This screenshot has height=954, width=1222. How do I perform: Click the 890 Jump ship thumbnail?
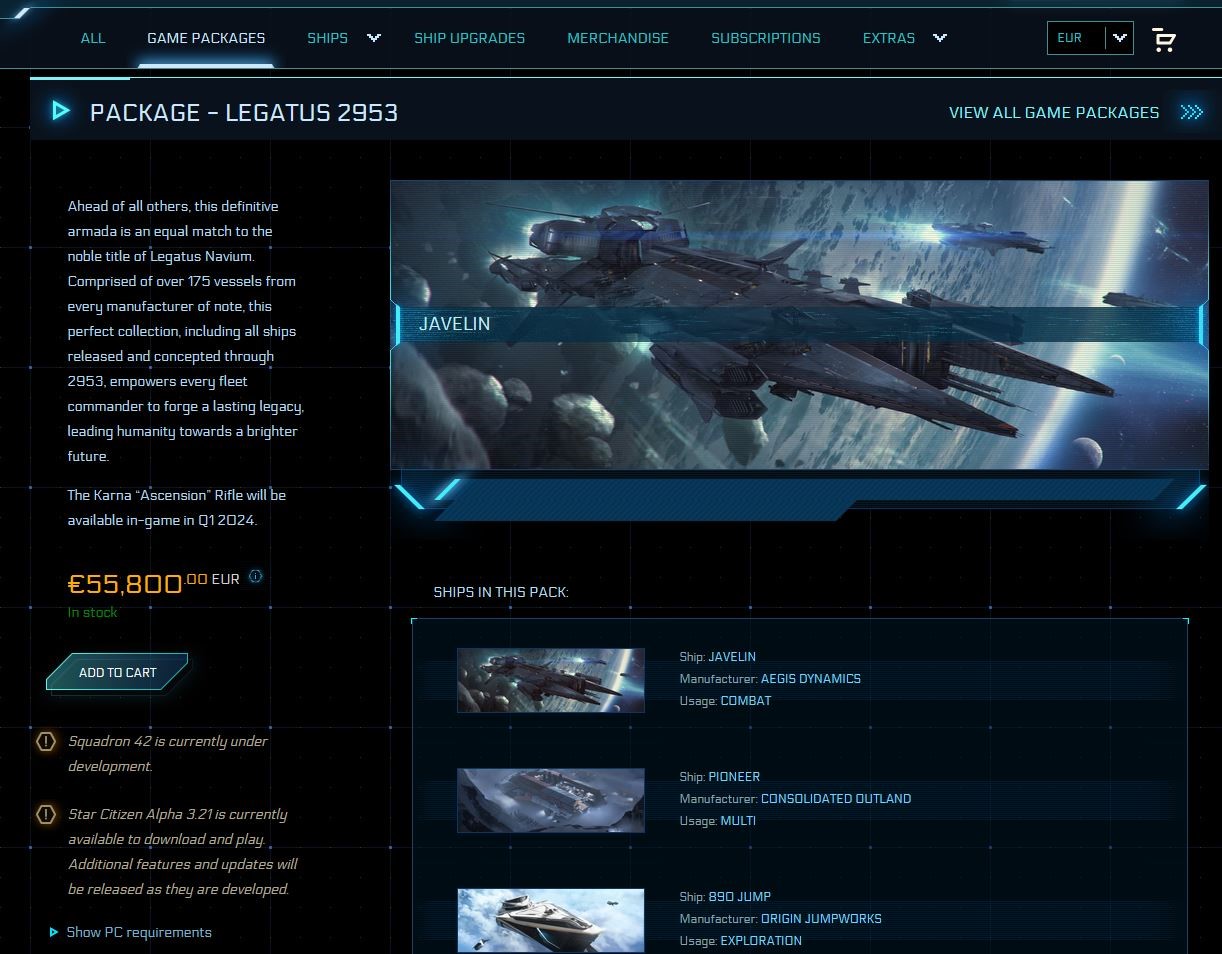pos(551,920)
